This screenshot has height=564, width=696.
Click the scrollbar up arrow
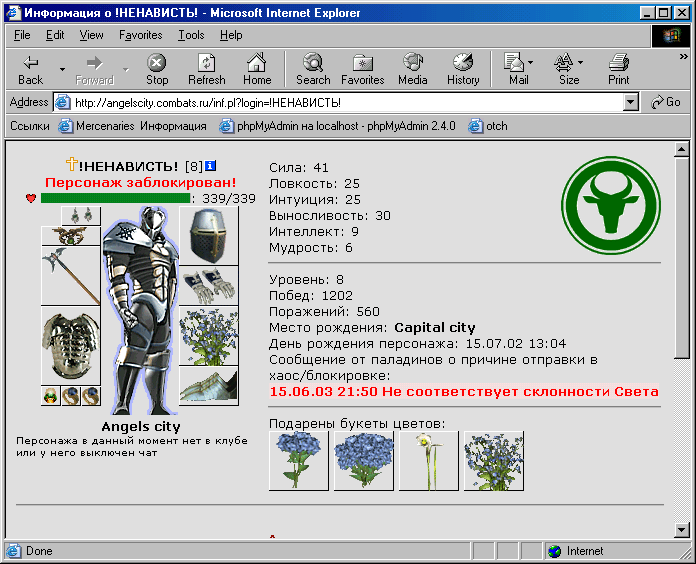(x=681, y=150)
